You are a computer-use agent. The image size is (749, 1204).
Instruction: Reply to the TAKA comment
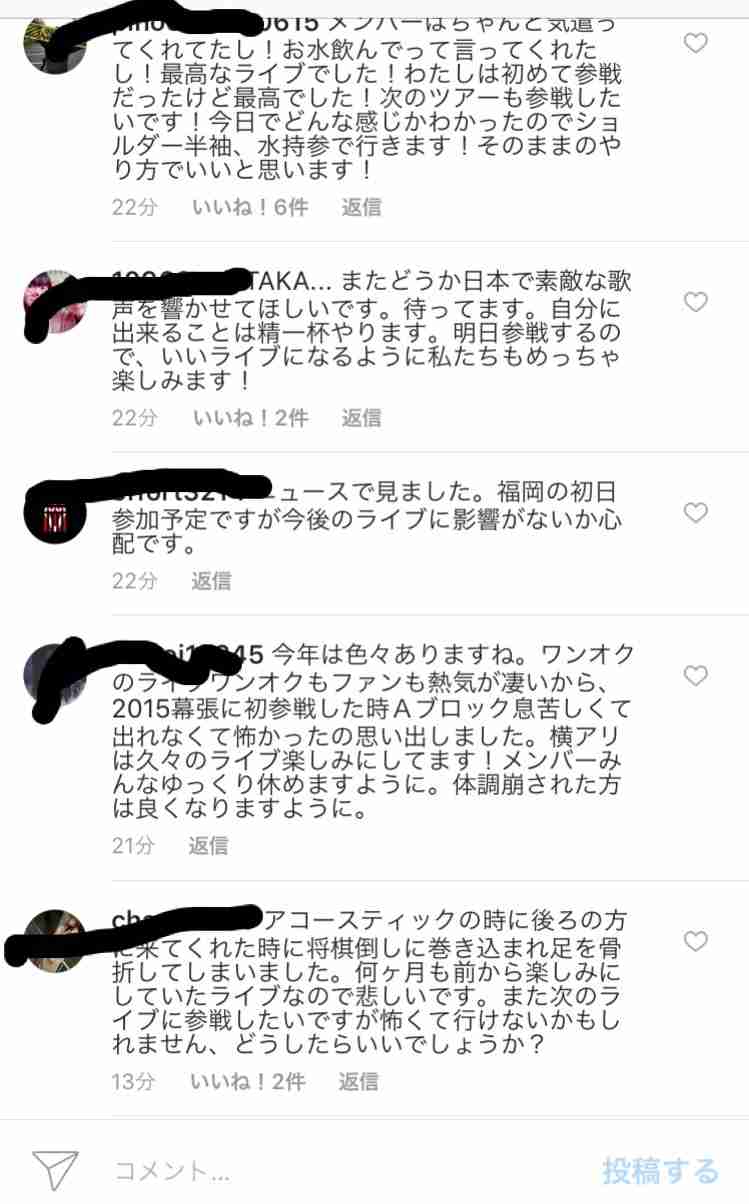point(361,418)
